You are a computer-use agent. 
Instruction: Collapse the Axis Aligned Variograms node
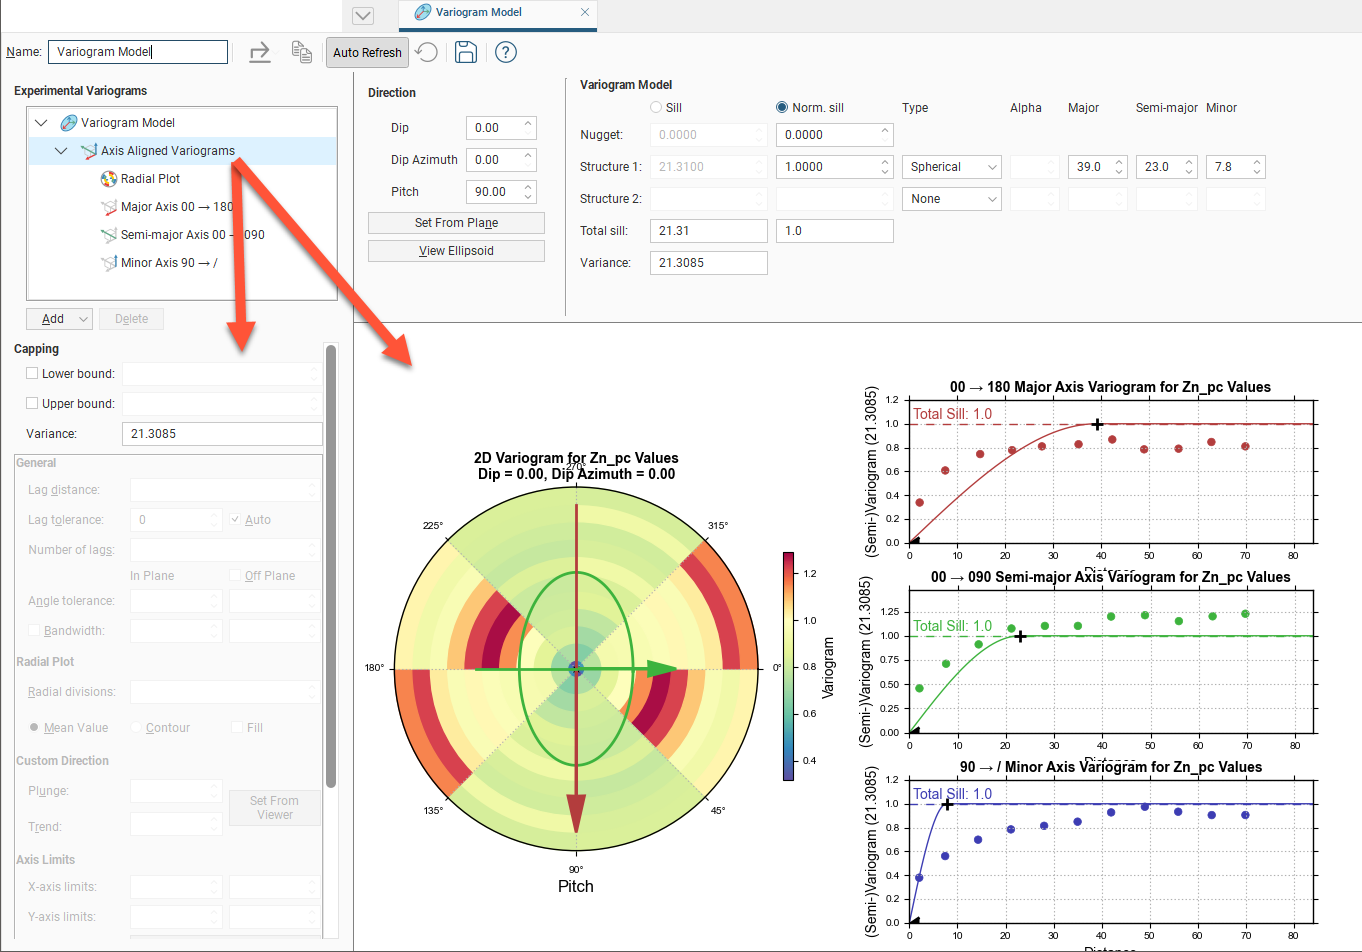(x=61, y=151)
